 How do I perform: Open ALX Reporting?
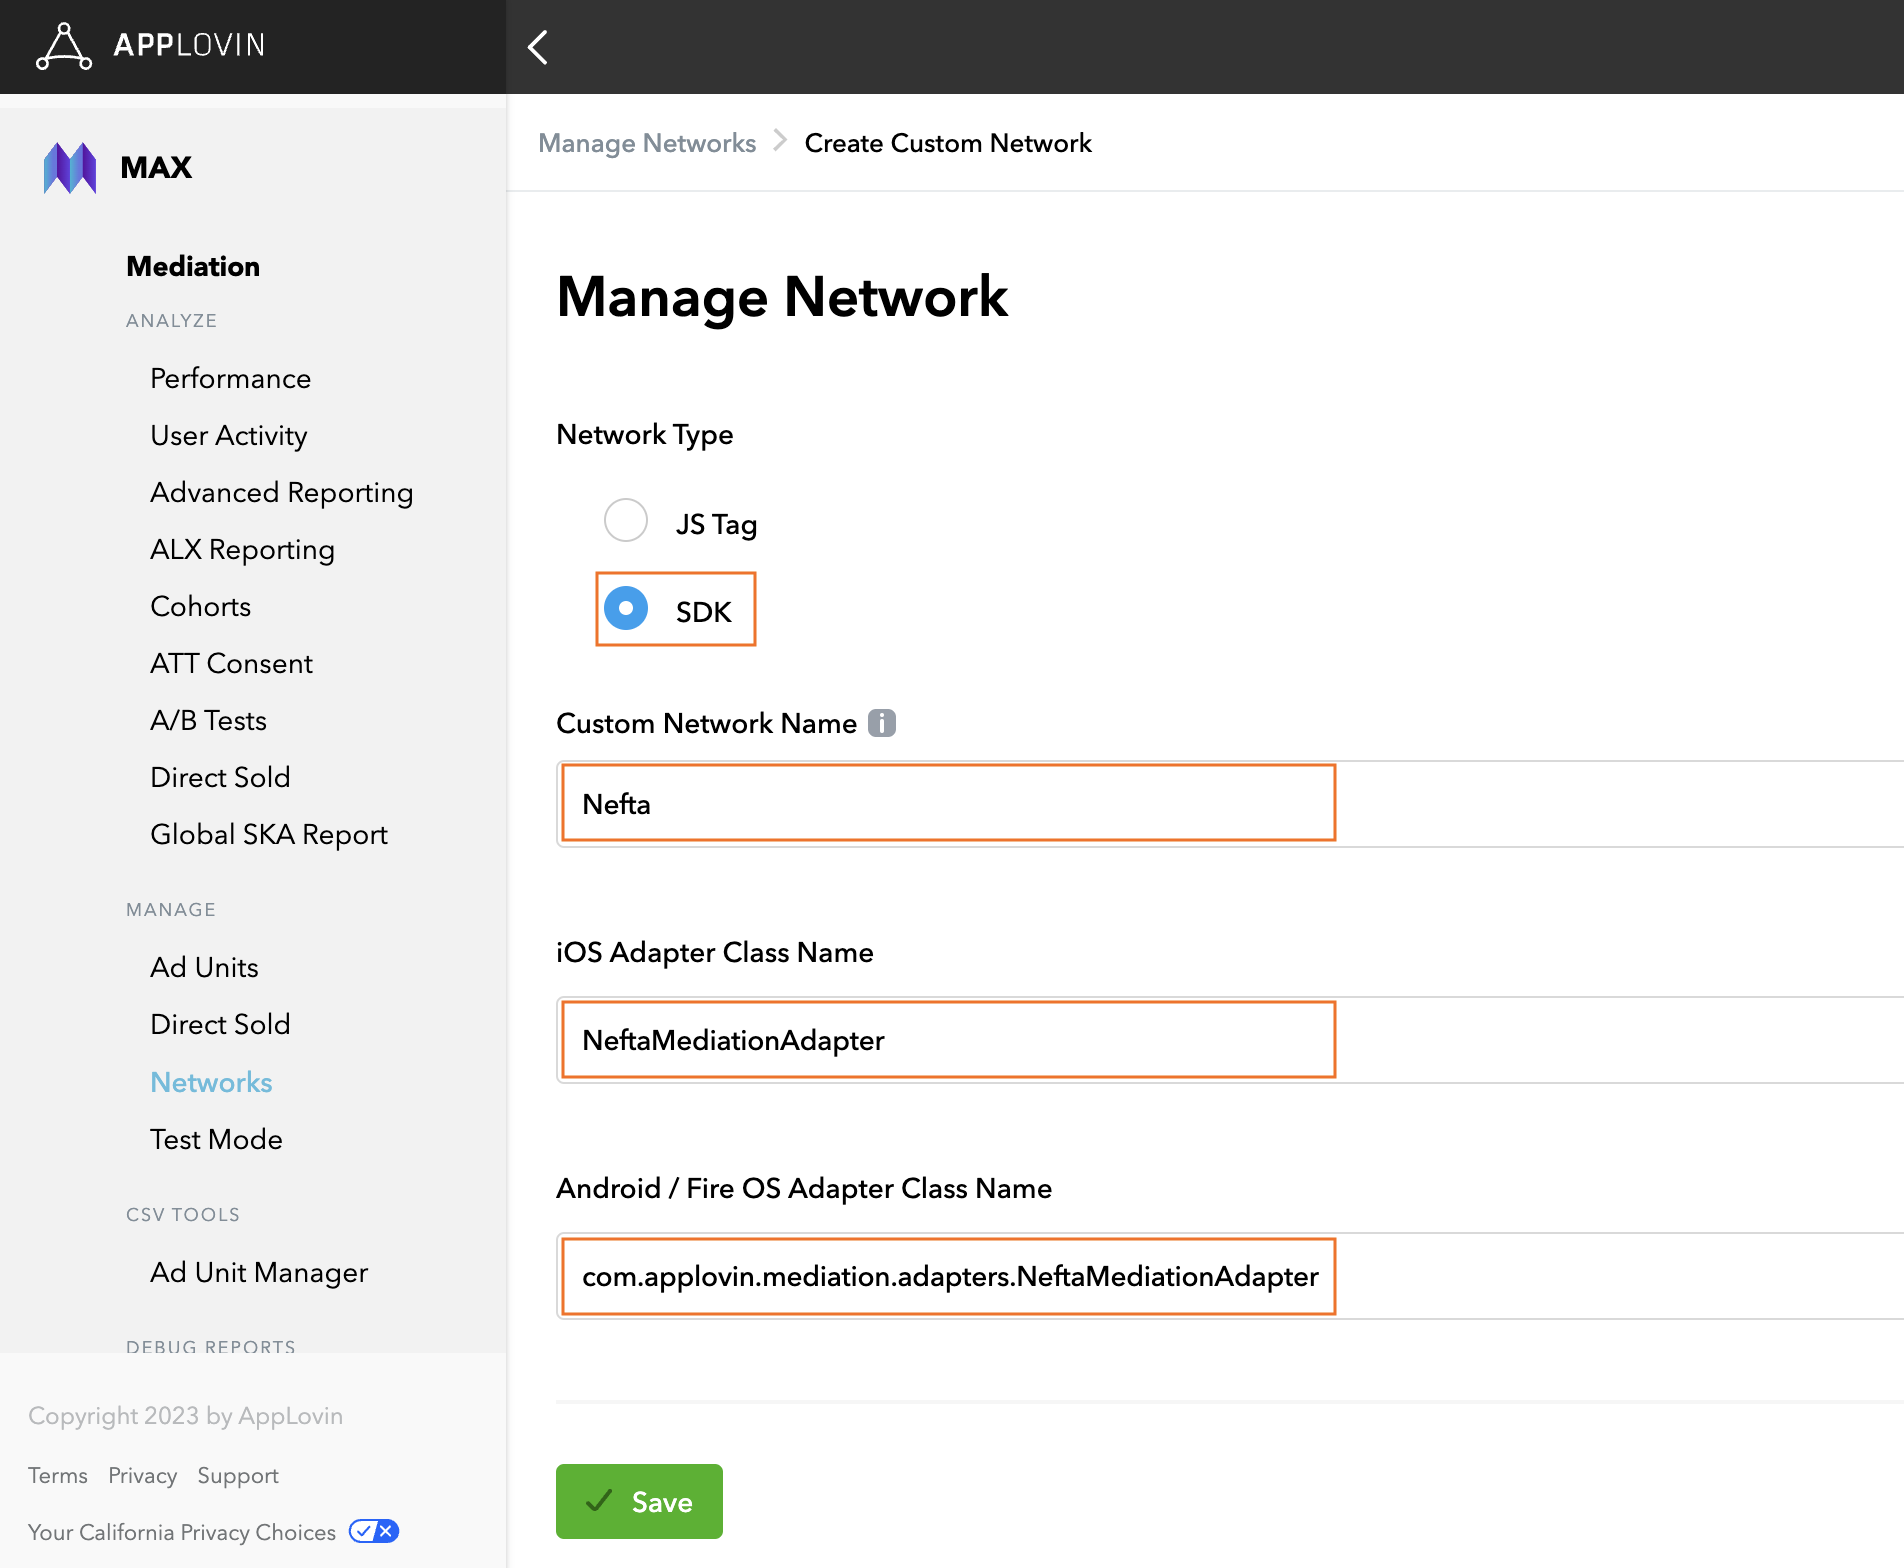point(243,549)
